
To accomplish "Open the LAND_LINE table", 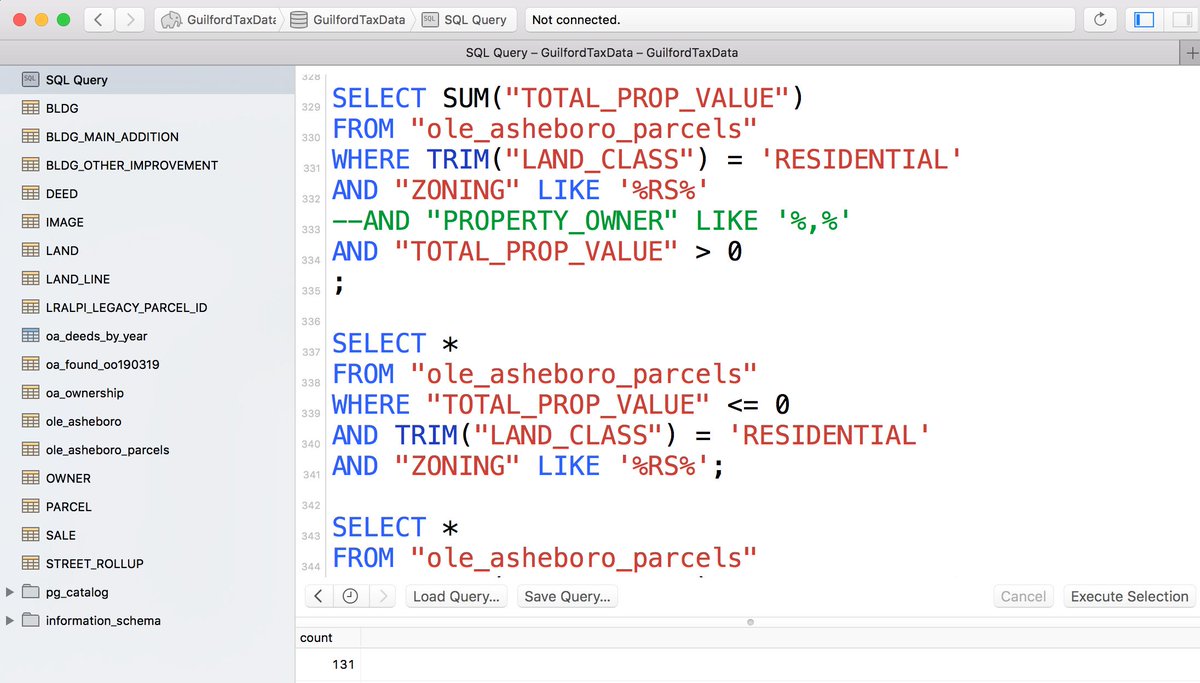I will tap(147, 279).
